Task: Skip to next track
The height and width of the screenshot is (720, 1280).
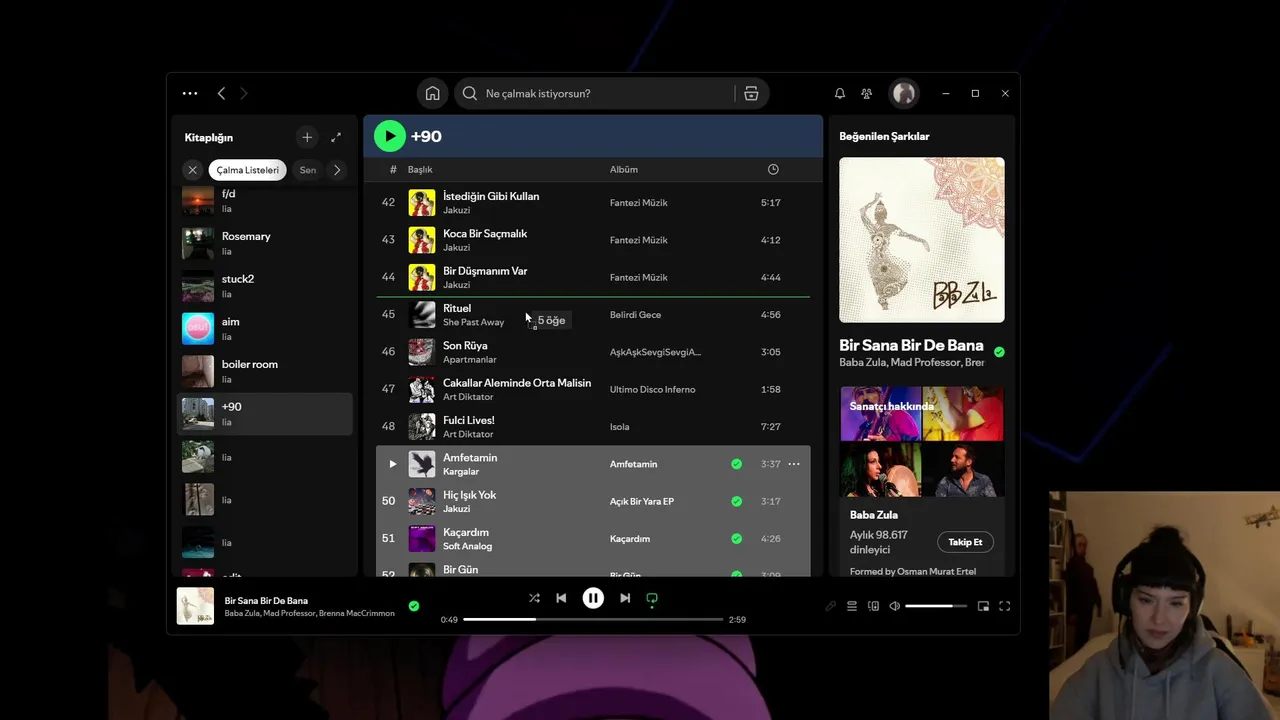Action: 625,598
